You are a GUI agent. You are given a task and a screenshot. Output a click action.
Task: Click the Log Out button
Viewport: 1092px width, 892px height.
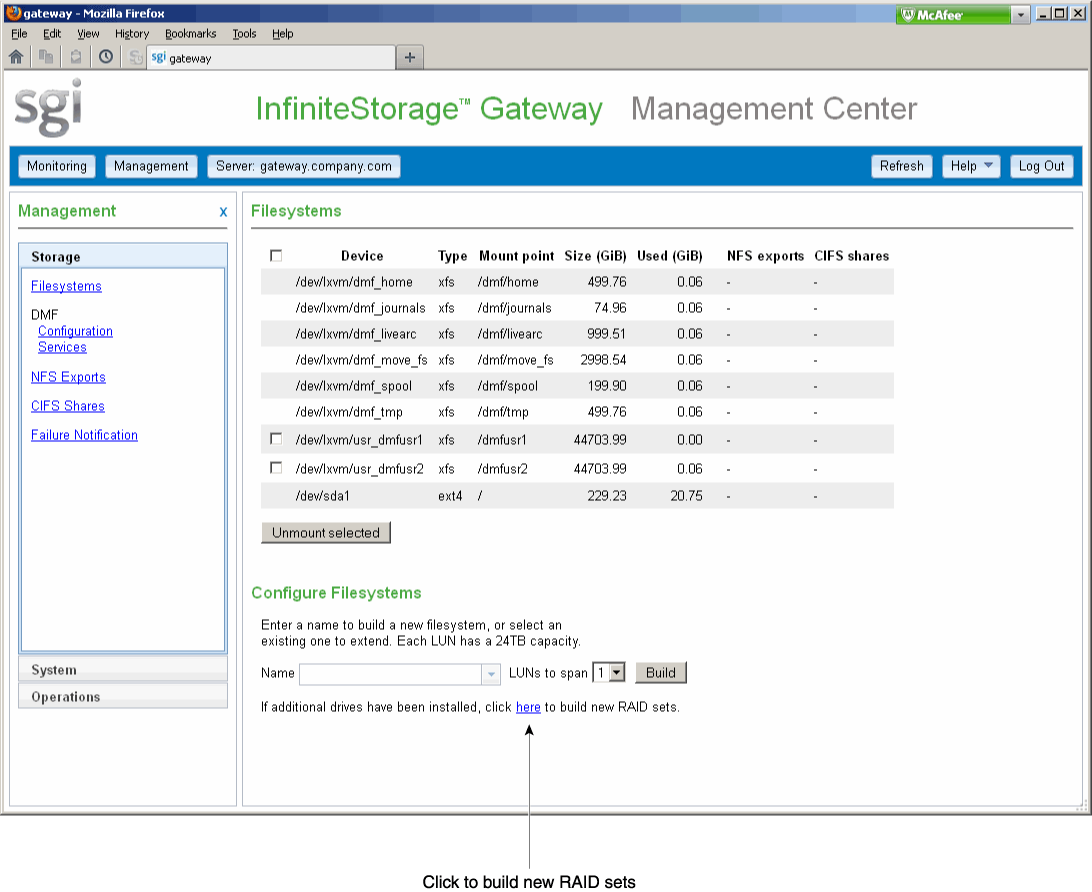(x=1041, y=166)
